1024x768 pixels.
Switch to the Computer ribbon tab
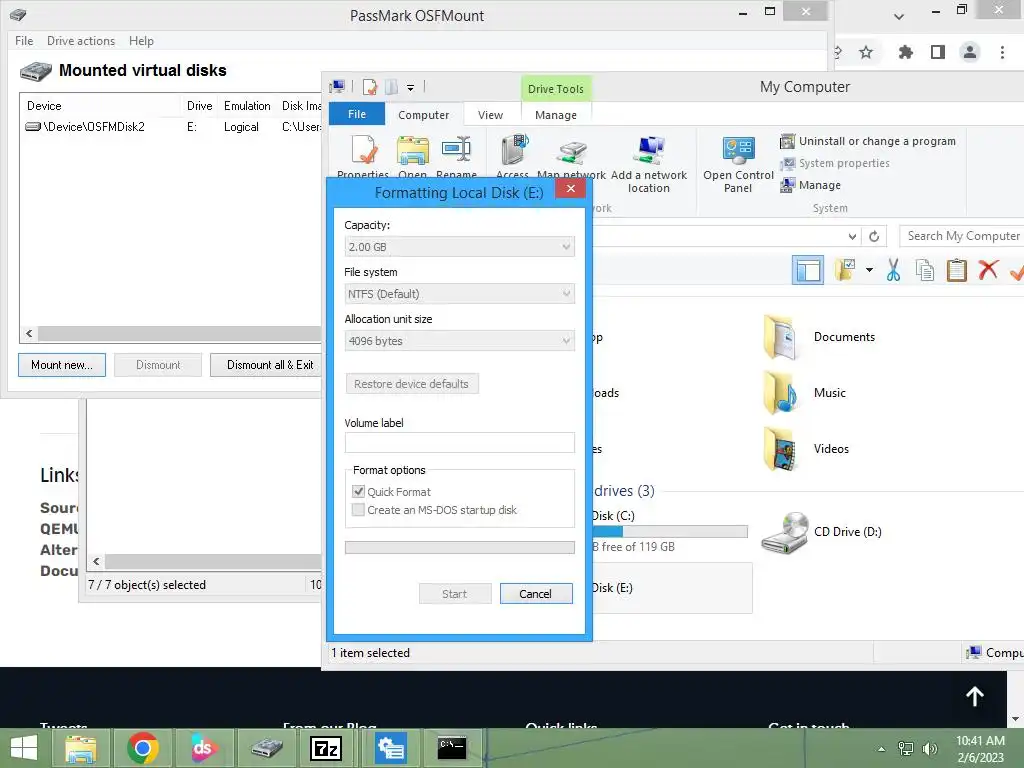tap(424, 115)
